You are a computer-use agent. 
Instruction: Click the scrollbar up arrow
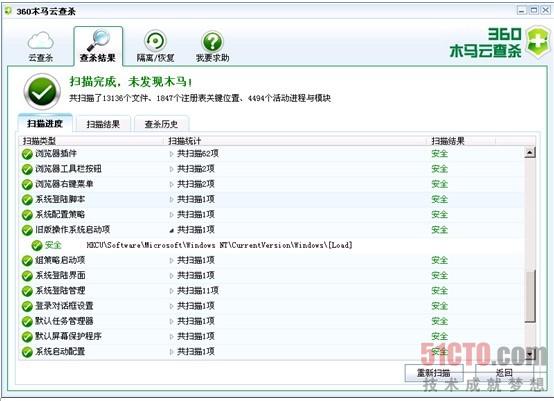[530, 153]
